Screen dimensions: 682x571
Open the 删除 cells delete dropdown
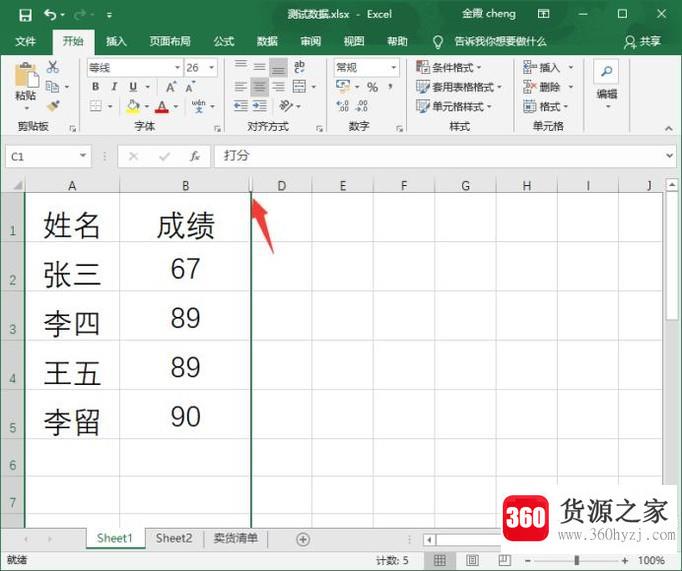[571, 87]
